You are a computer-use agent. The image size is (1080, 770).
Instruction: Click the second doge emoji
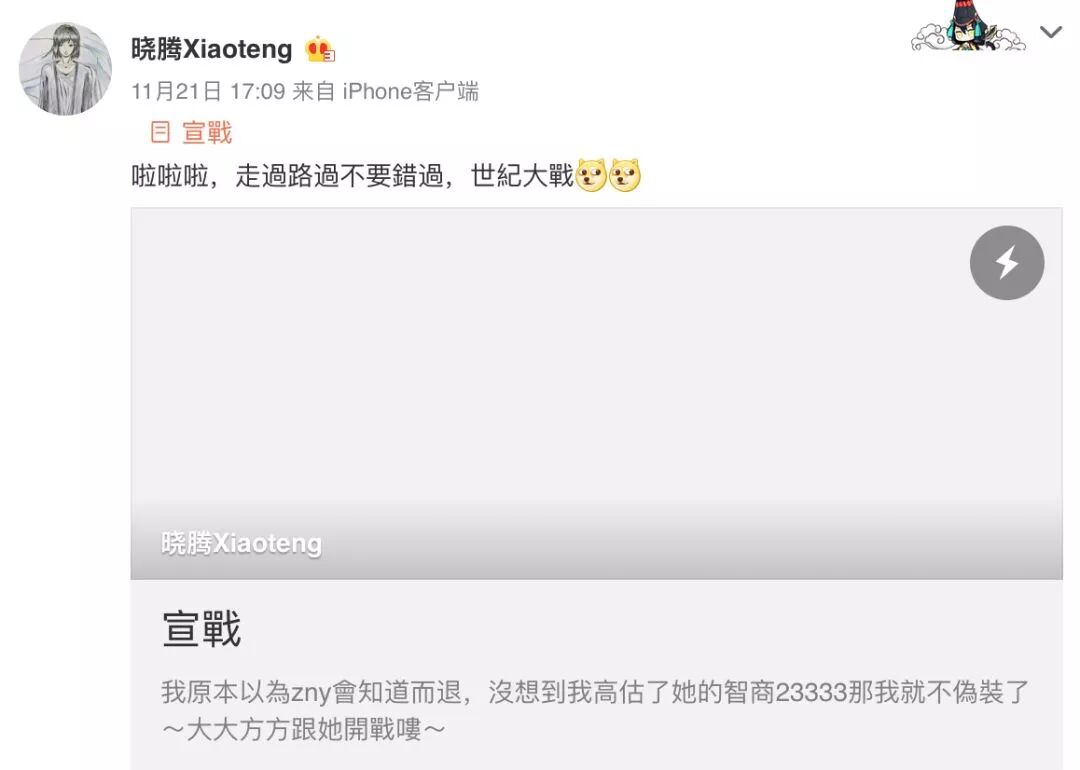(625, 175)
